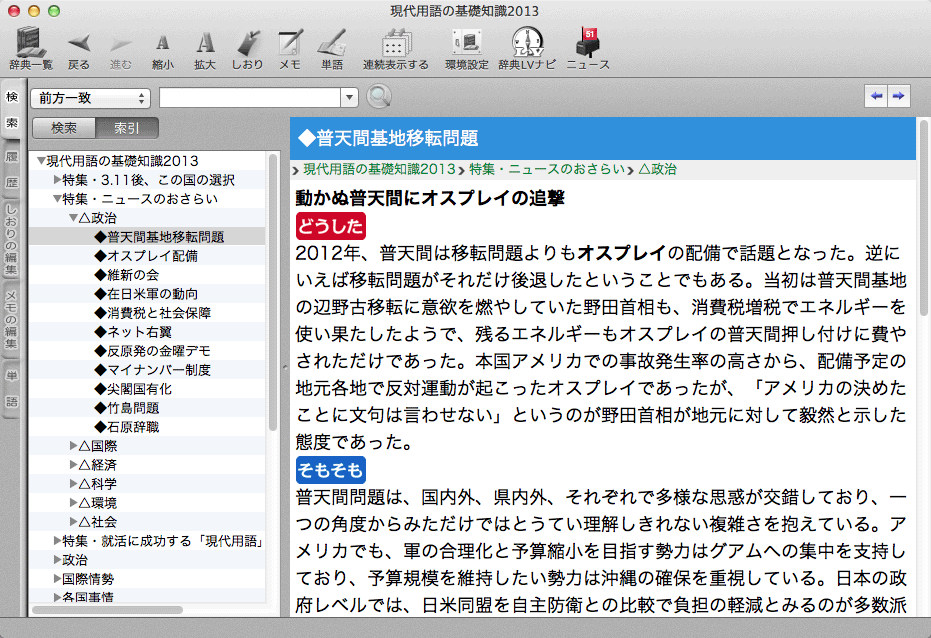
Task: Shrink text with the 縮小 icon
Action: tap(162, 49)
